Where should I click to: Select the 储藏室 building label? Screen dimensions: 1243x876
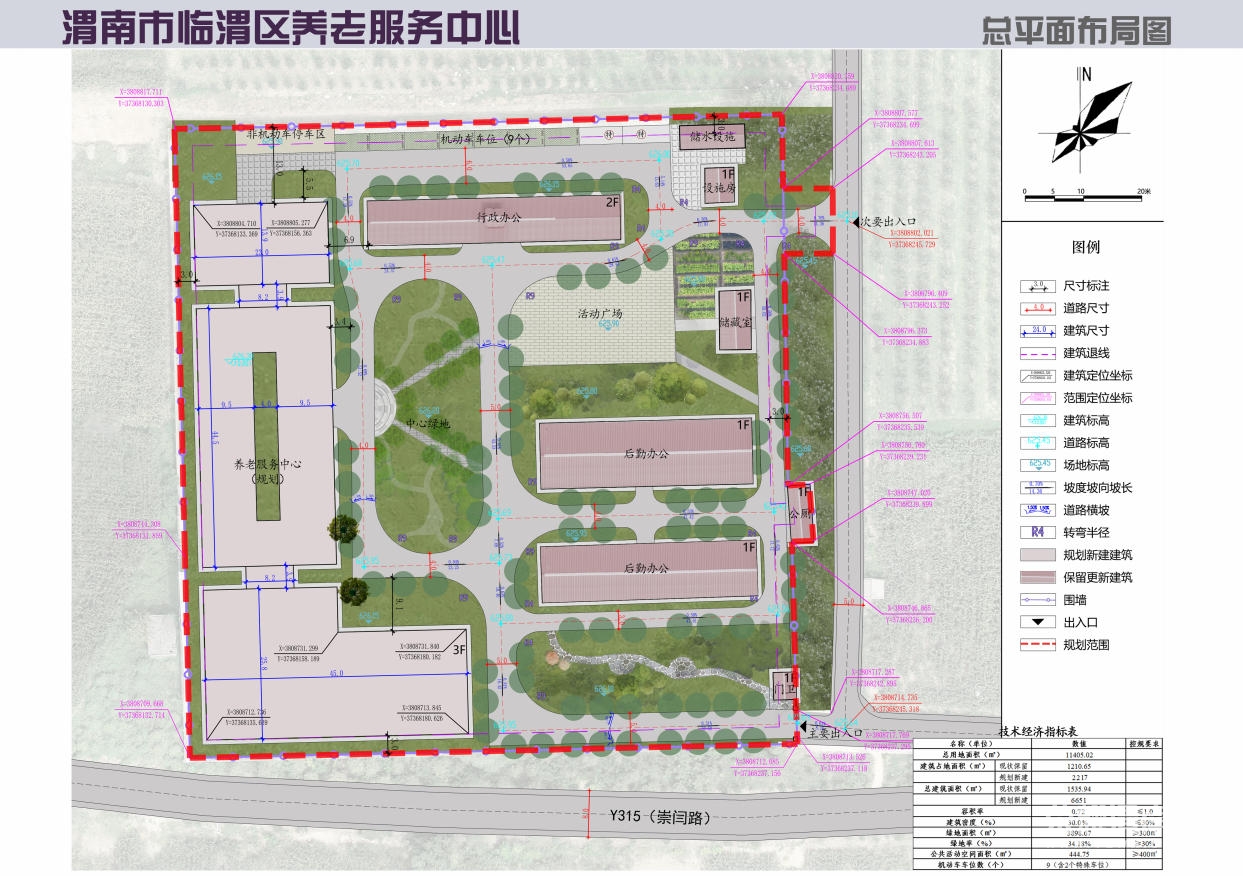(x=734, y=324)
